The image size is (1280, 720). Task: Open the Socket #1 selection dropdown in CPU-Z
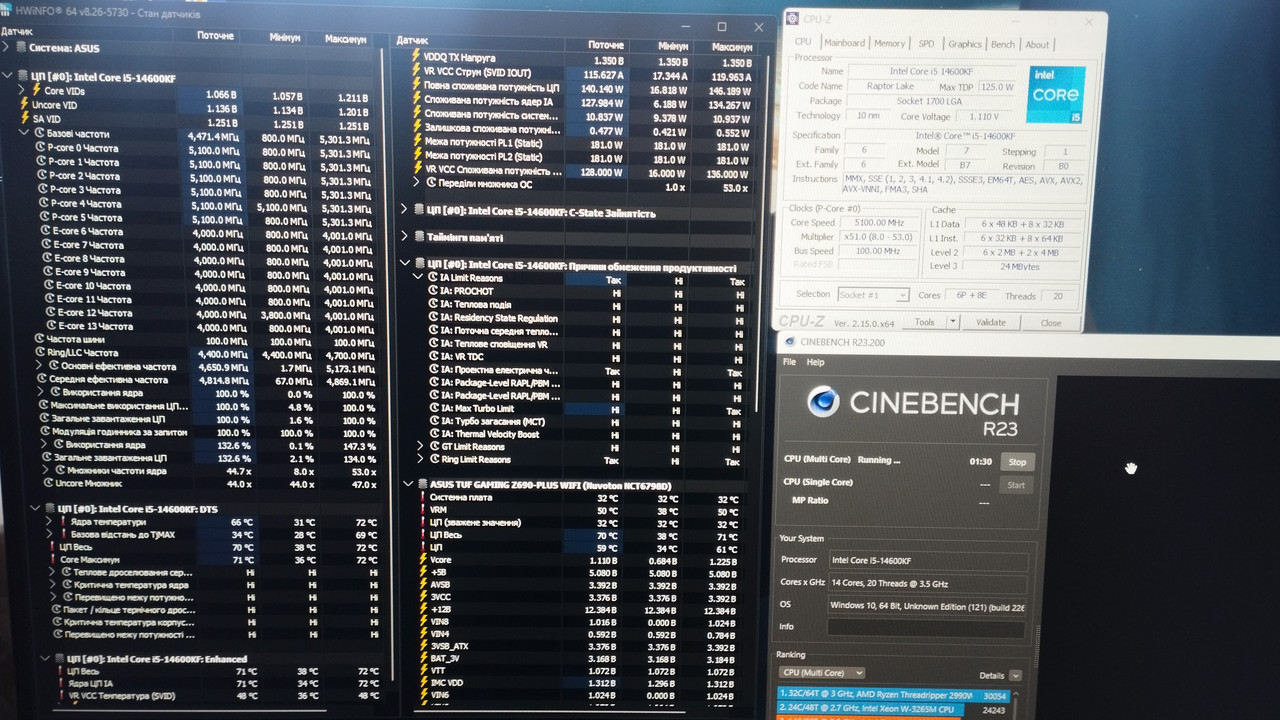(873, 295)
